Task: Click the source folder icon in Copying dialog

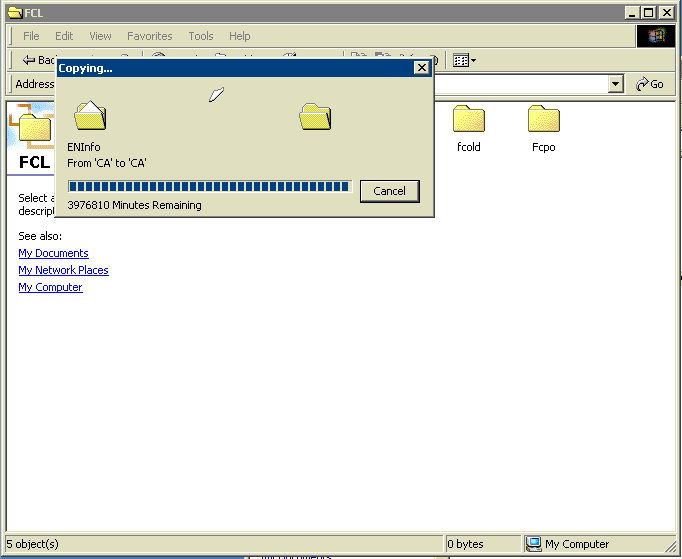Action: (x=90, y=117)
